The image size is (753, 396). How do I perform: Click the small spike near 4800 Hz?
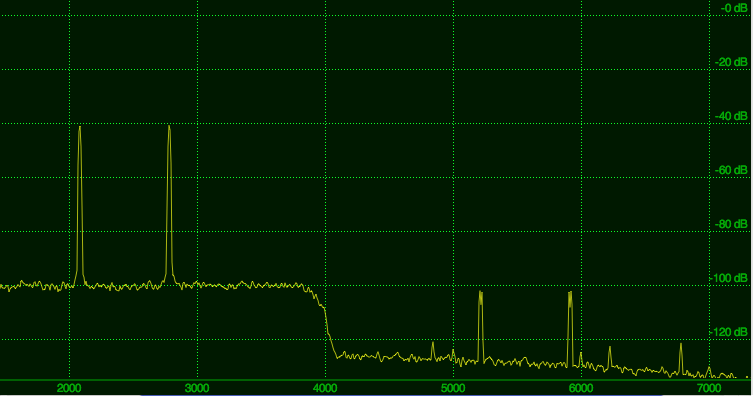(433, 350)
